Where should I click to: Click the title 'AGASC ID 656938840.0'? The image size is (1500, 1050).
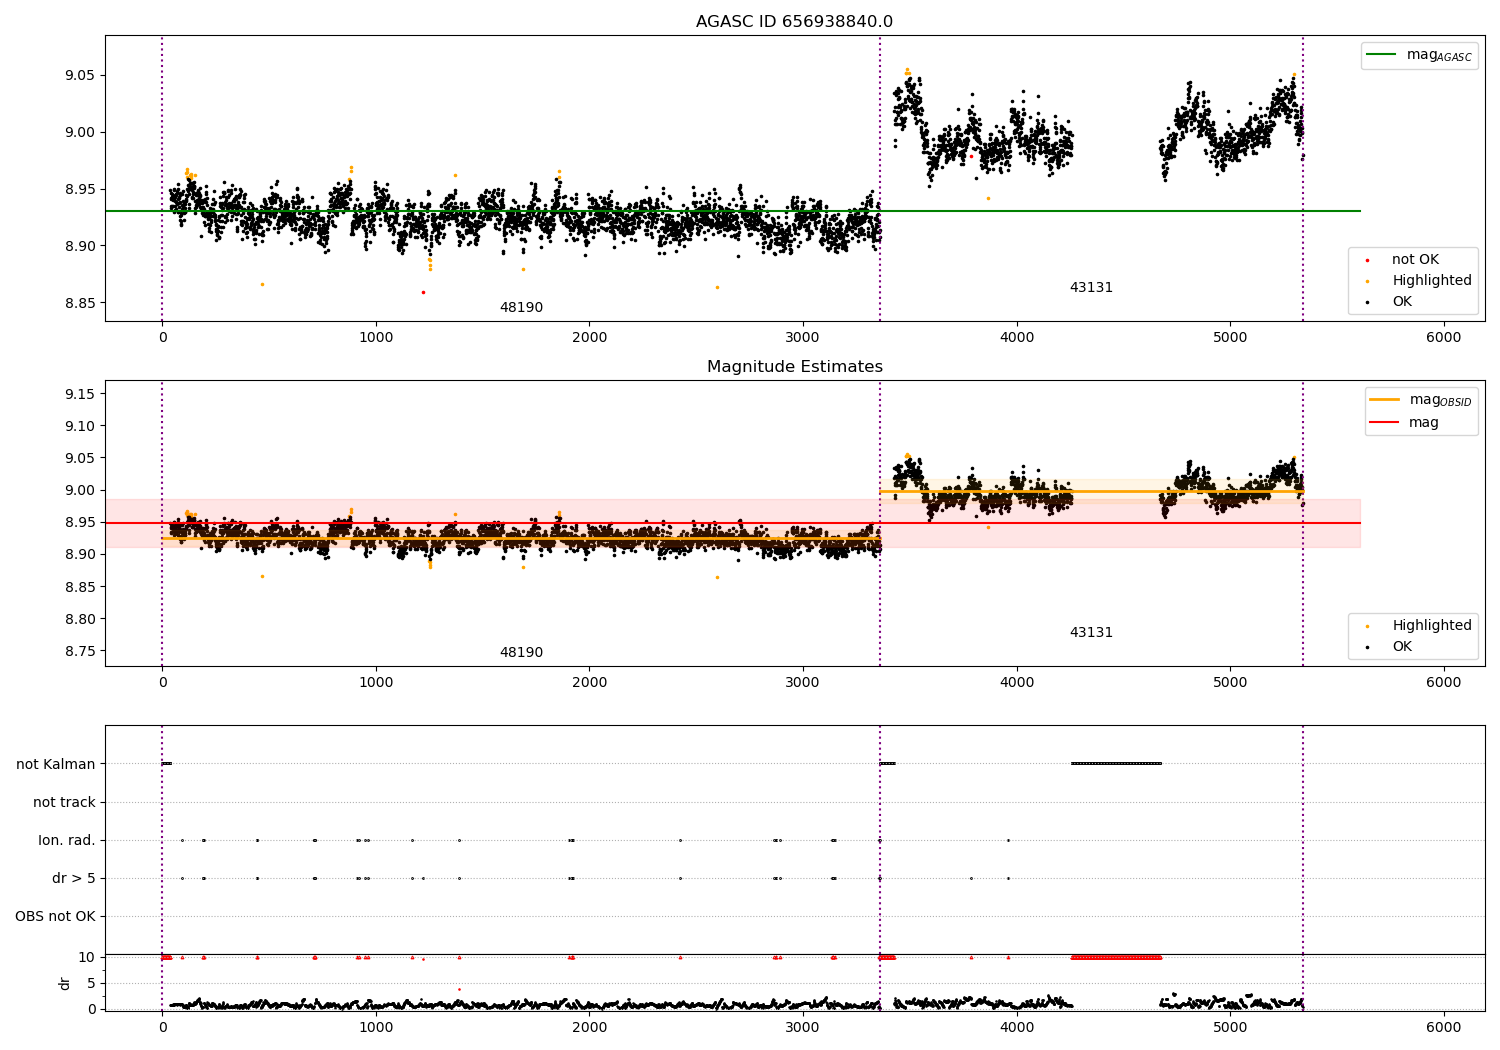[794, 22]
